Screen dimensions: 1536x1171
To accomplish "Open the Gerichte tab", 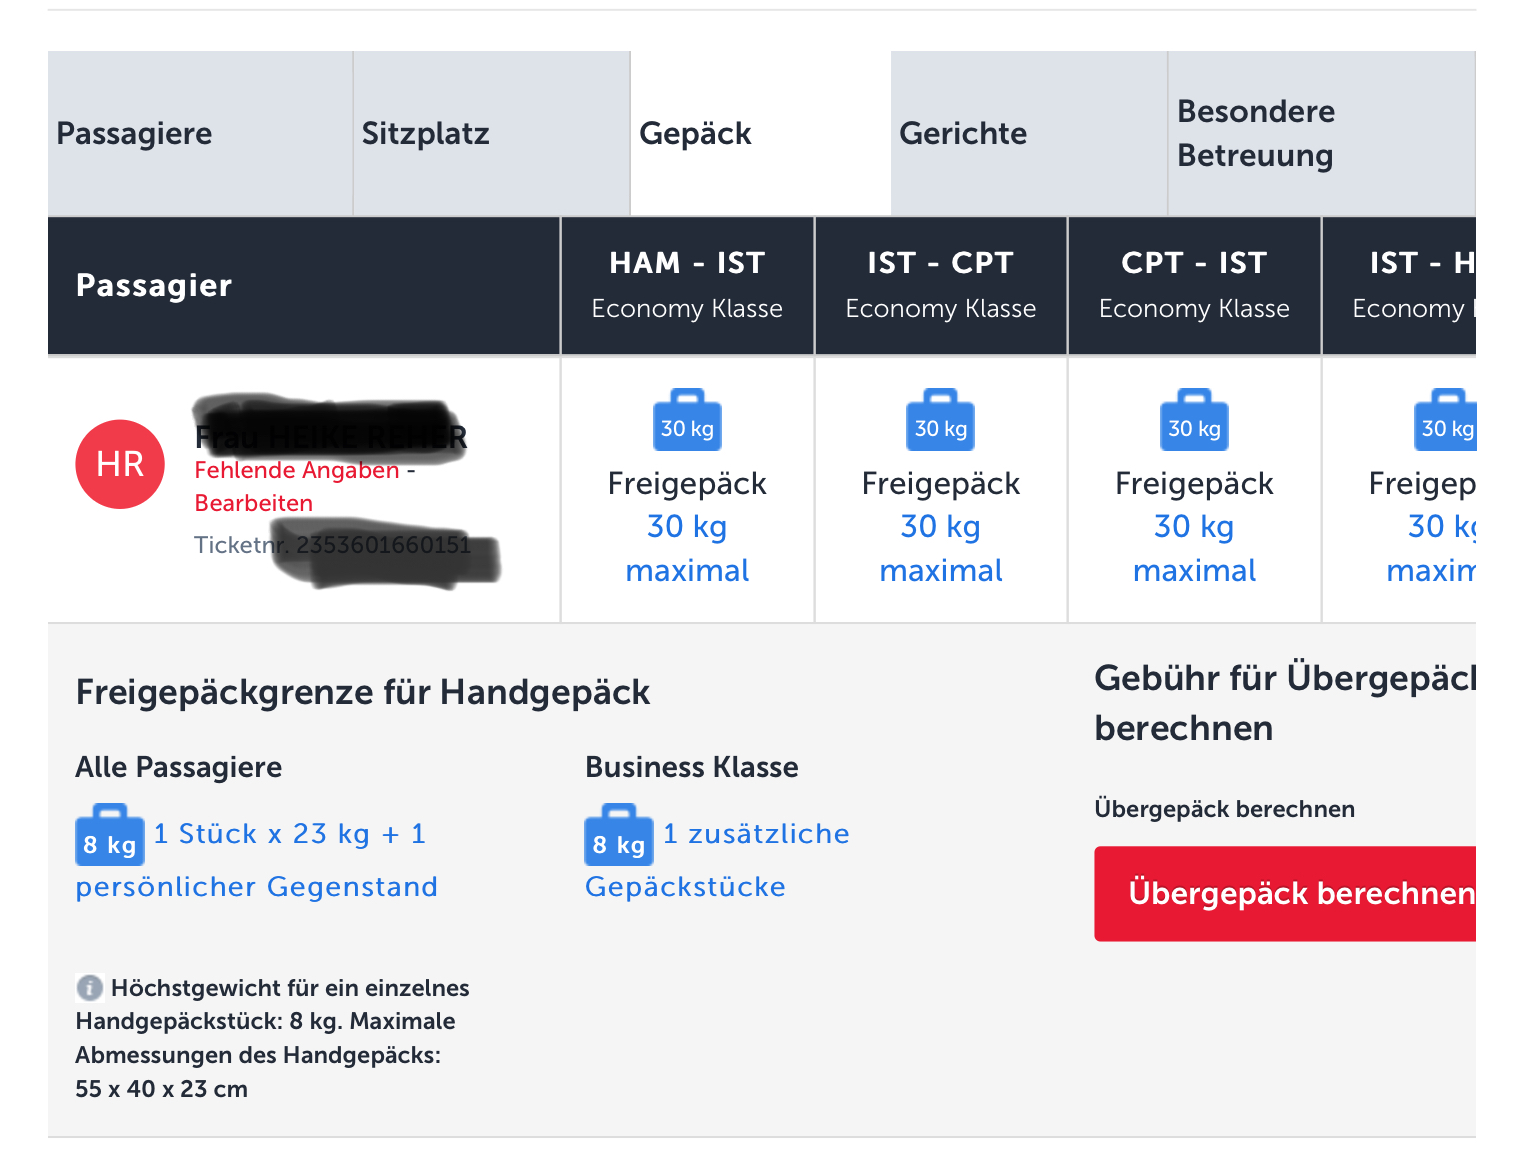I will coord(1029,133).
